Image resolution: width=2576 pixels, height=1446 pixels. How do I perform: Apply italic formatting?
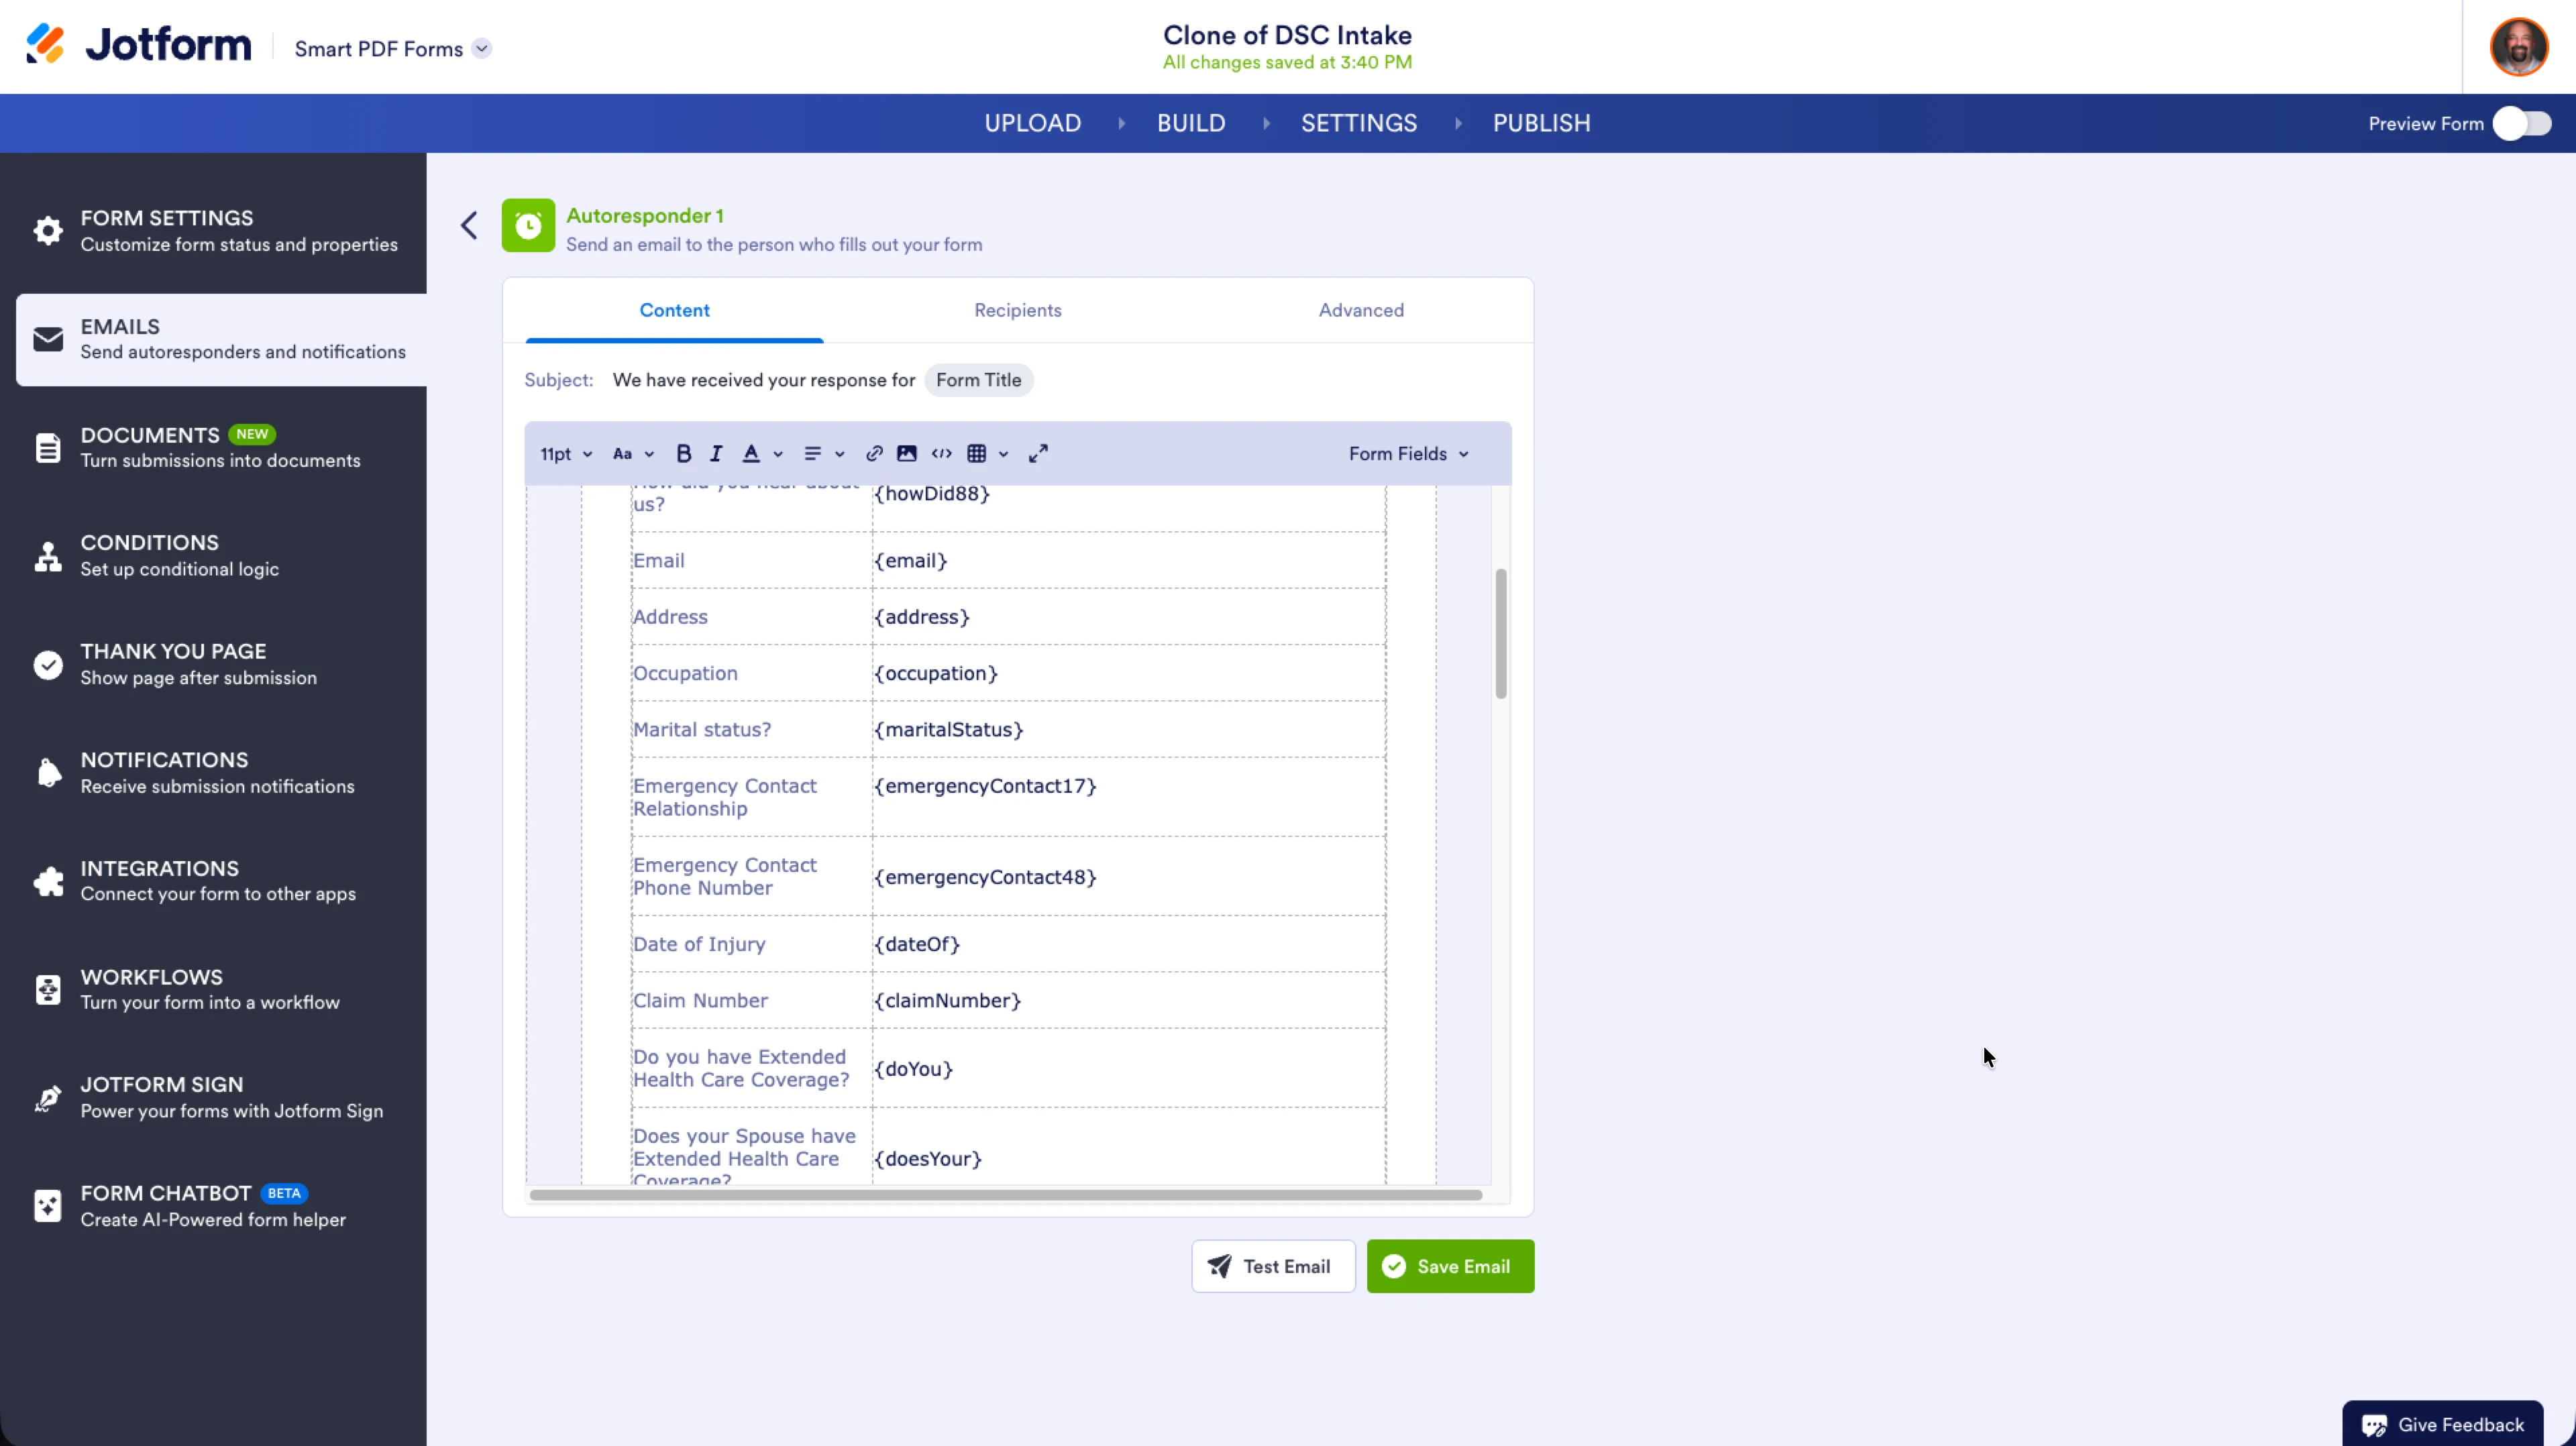point(716,453)
